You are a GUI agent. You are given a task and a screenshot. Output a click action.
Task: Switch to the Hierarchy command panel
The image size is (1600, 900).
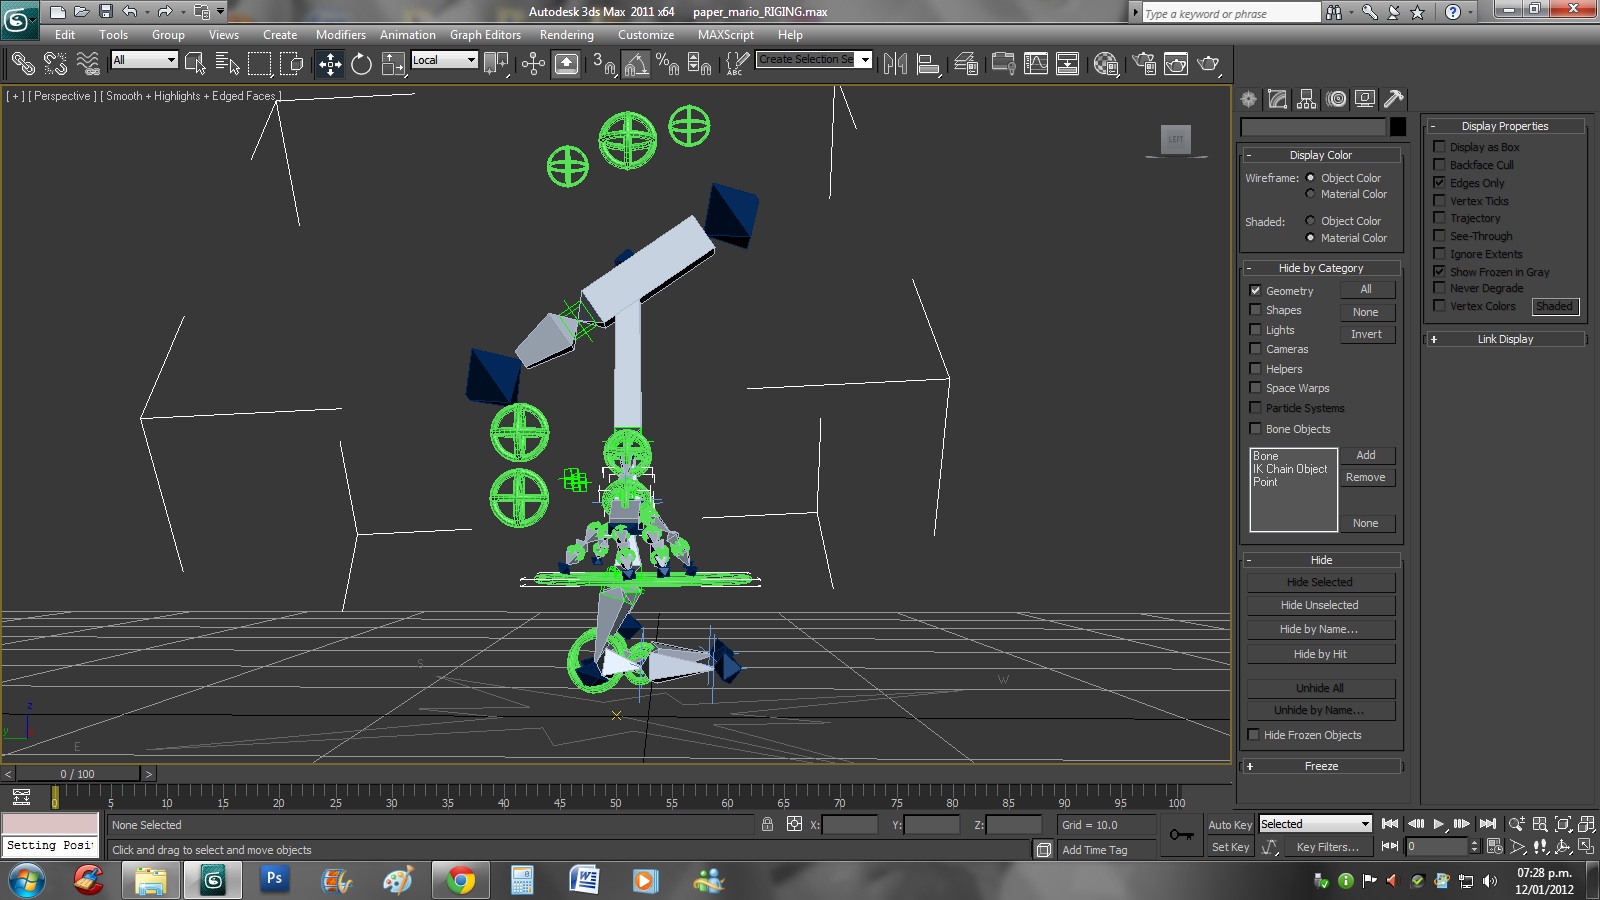click(x=1306, y=99)
